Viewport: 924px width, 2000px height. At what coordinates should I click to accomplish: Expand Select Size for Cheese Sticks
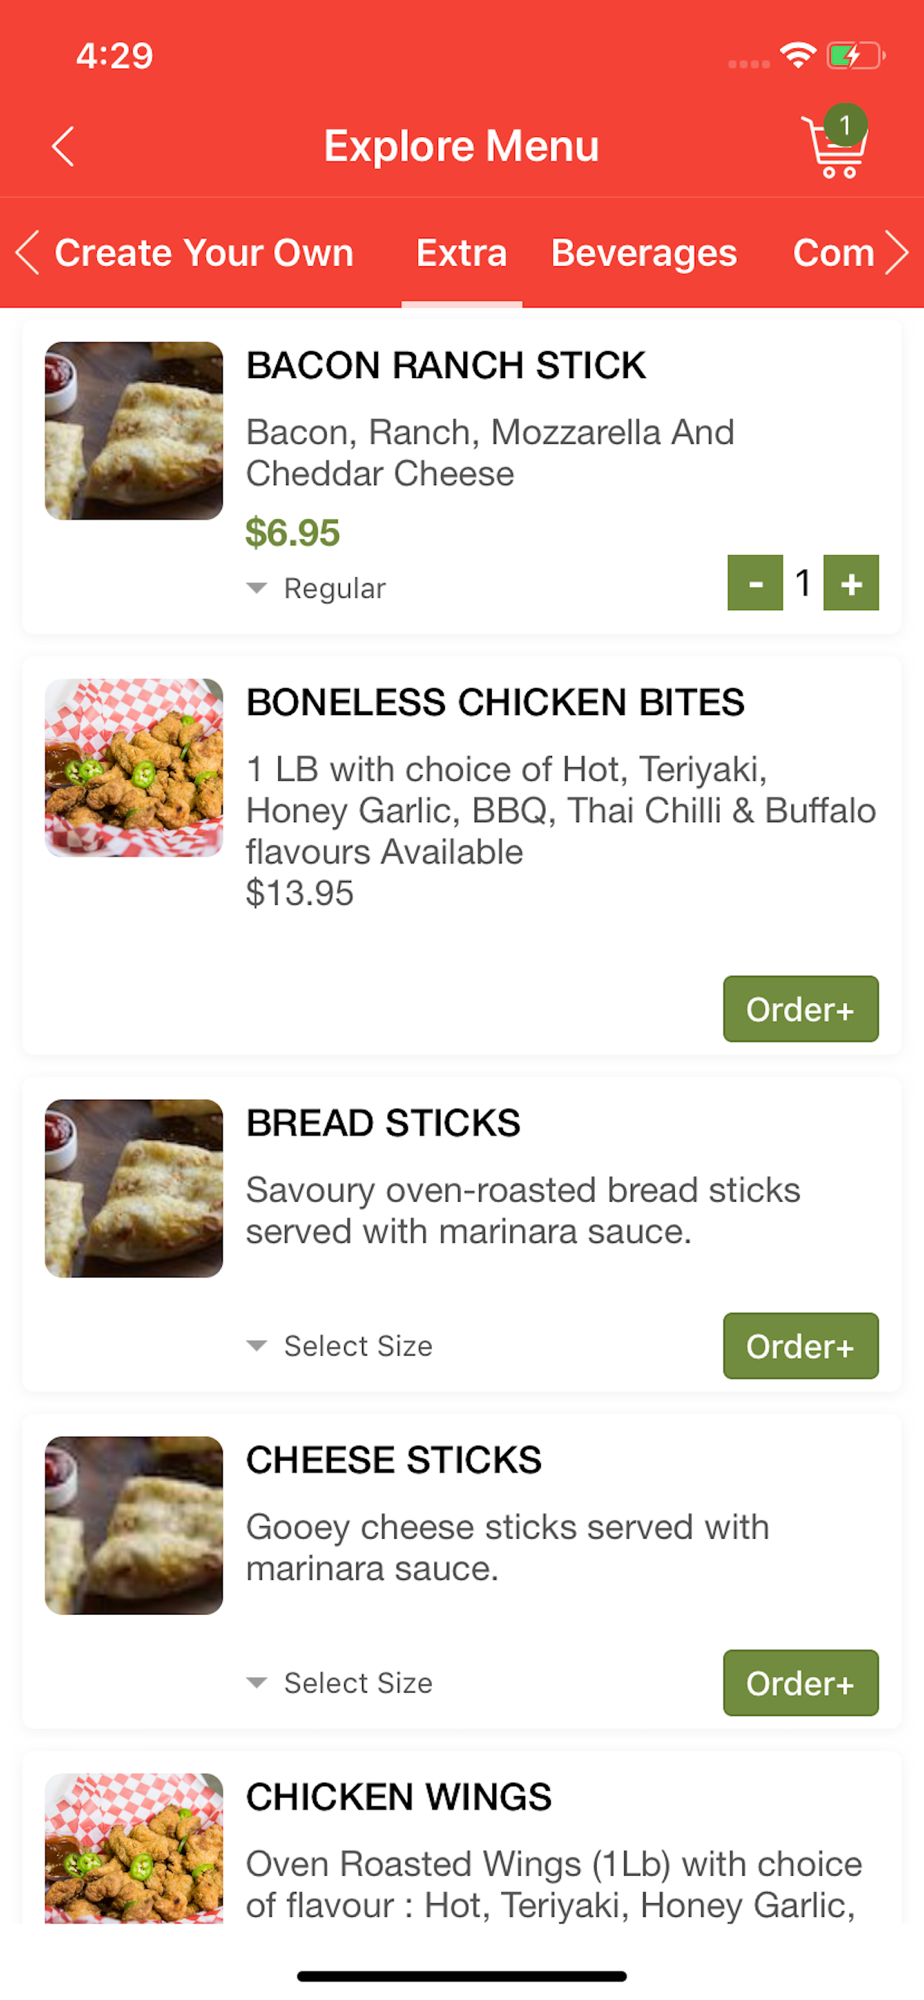coord(340,1683)
